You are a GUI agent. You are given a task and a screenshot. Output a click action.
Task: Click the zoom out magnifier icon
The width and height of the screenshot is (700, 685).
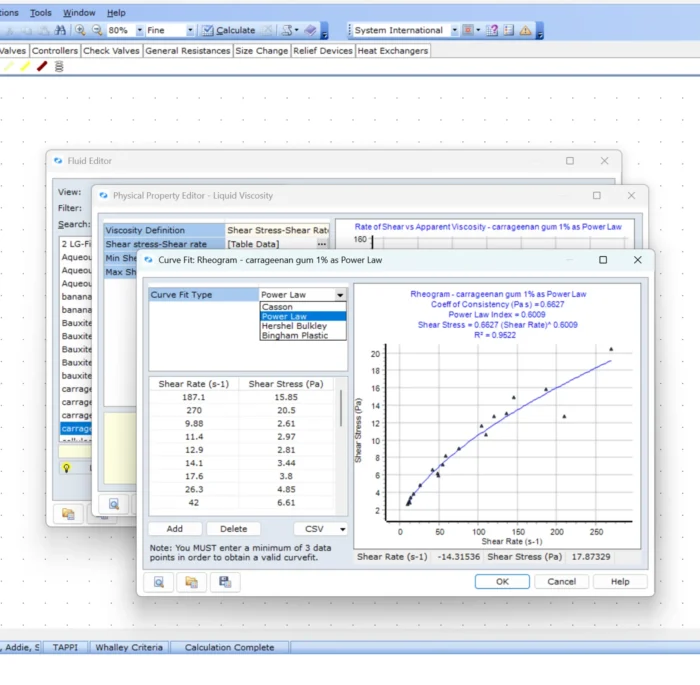click(97, 30)
